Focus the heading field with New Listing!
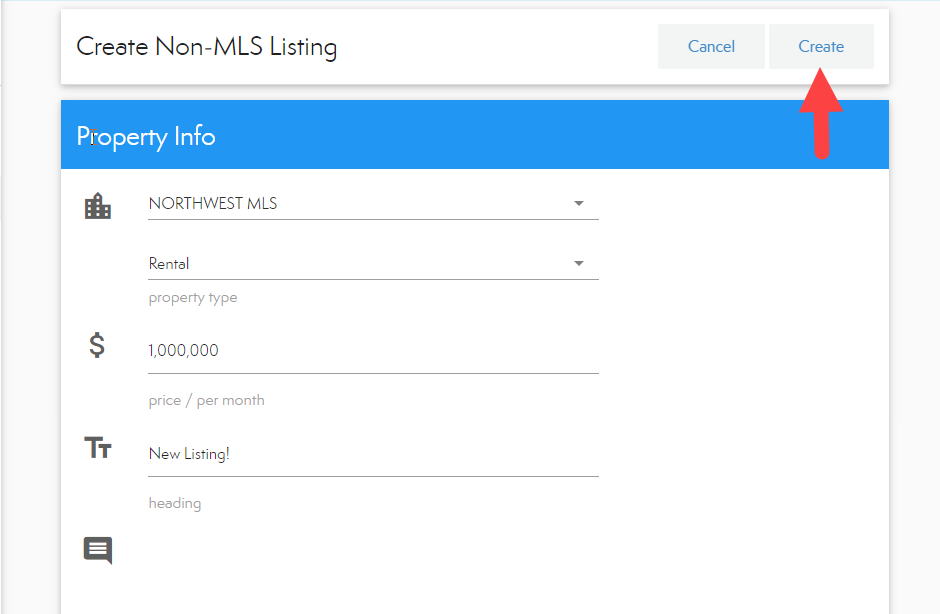Screen dimensions: 940x614 372,454
